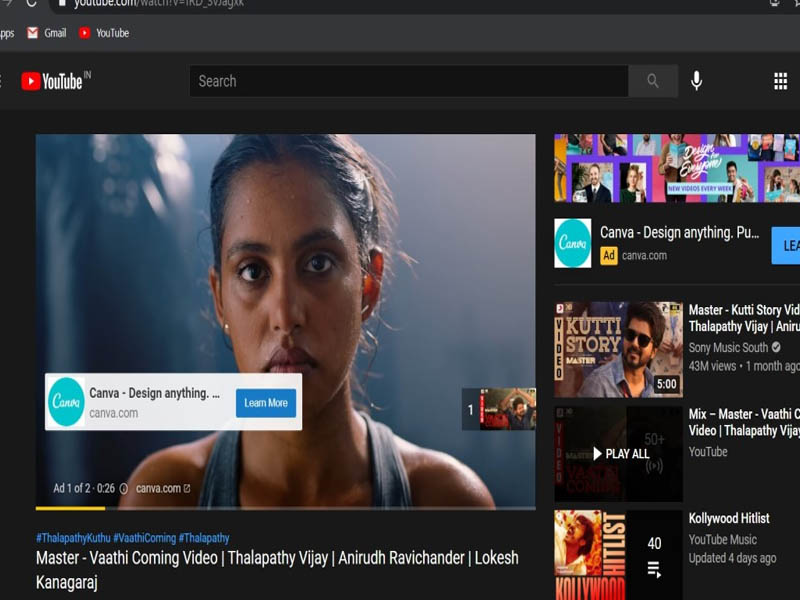The width and height of the screenshot is (800, 600).
Task: Click Learn More on video ad overlay
Action: coord(266,403)
